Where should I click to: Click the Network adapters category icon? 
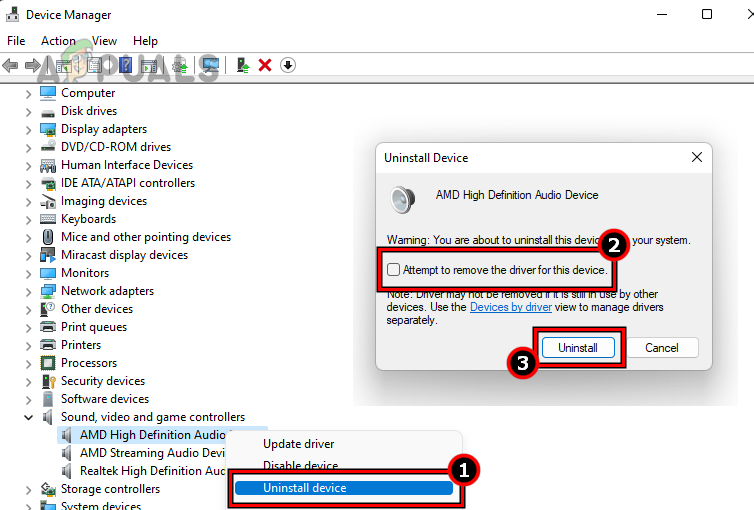tap(48, 291)
